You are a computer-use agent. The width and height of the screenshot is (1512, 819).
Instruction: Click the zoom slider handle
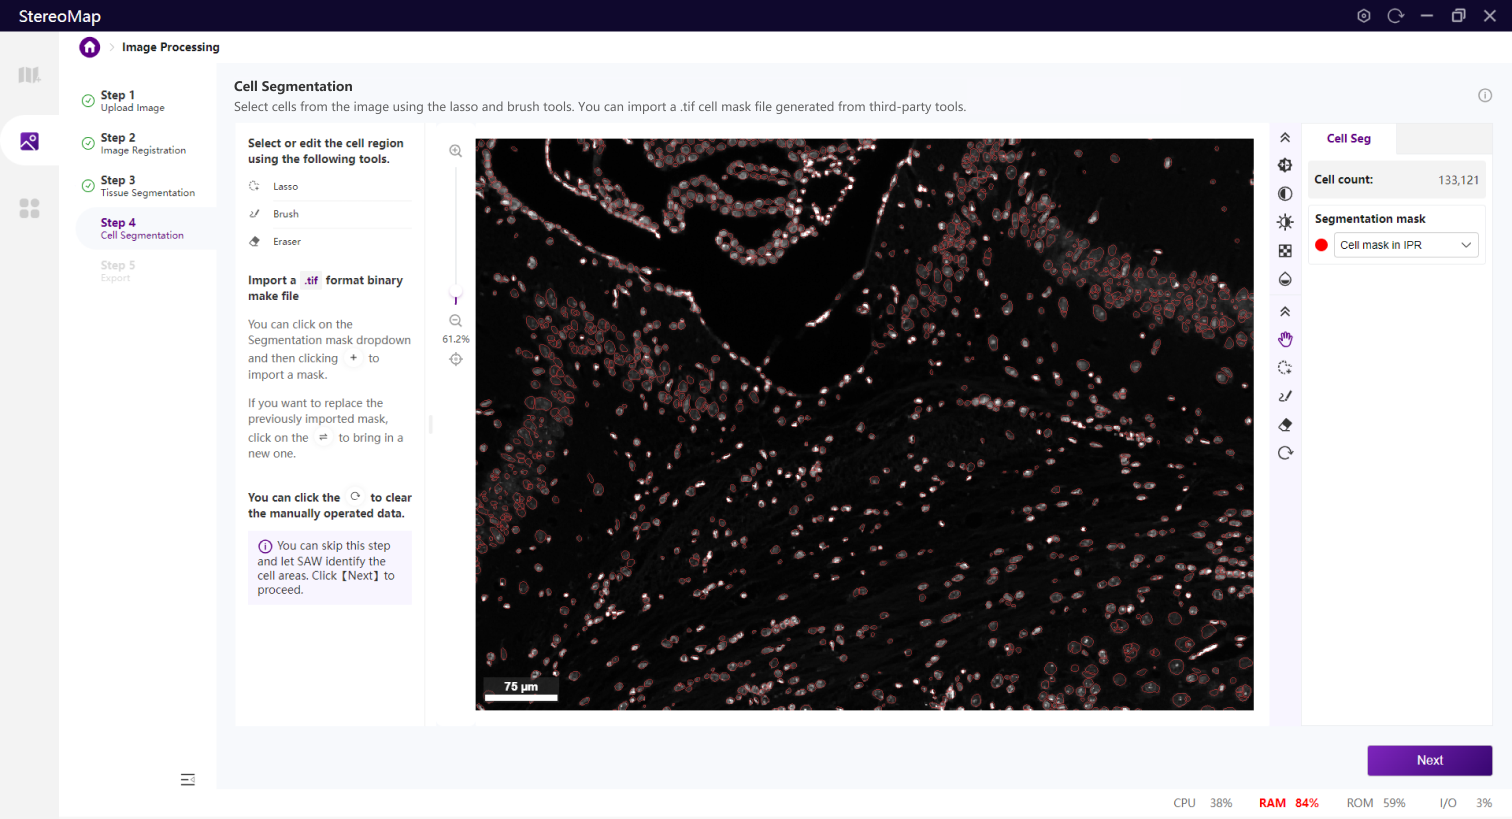point(455,299)
